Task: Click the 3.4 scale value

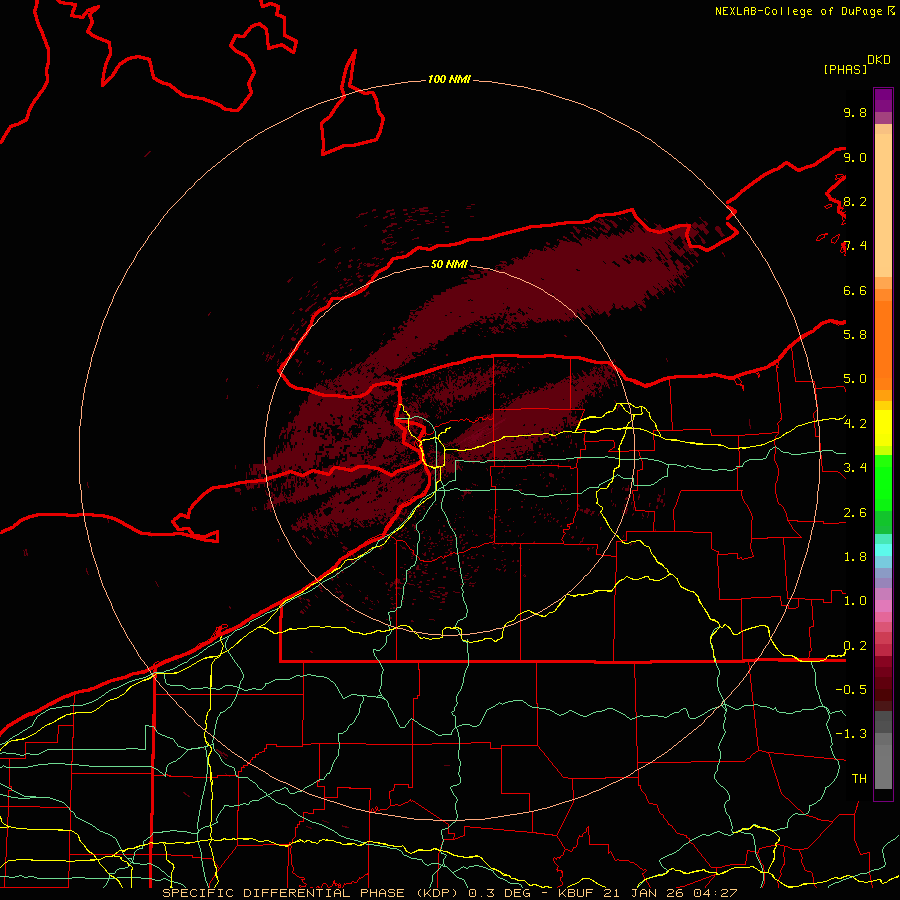Action: 855,468
